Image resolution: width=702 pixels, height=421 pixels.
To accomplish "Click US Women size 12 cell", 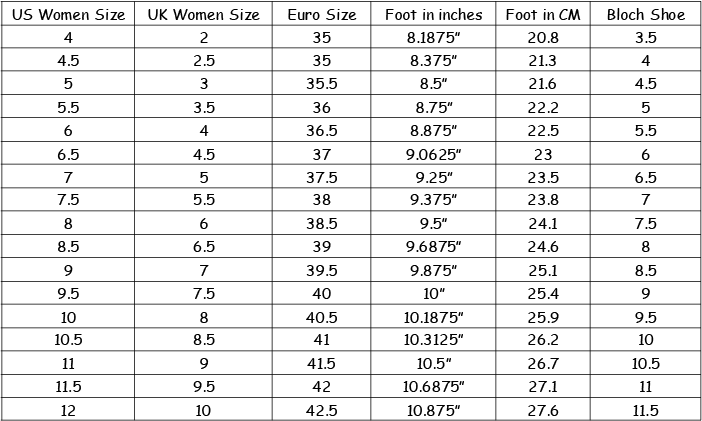I will (x=68, y=410).
